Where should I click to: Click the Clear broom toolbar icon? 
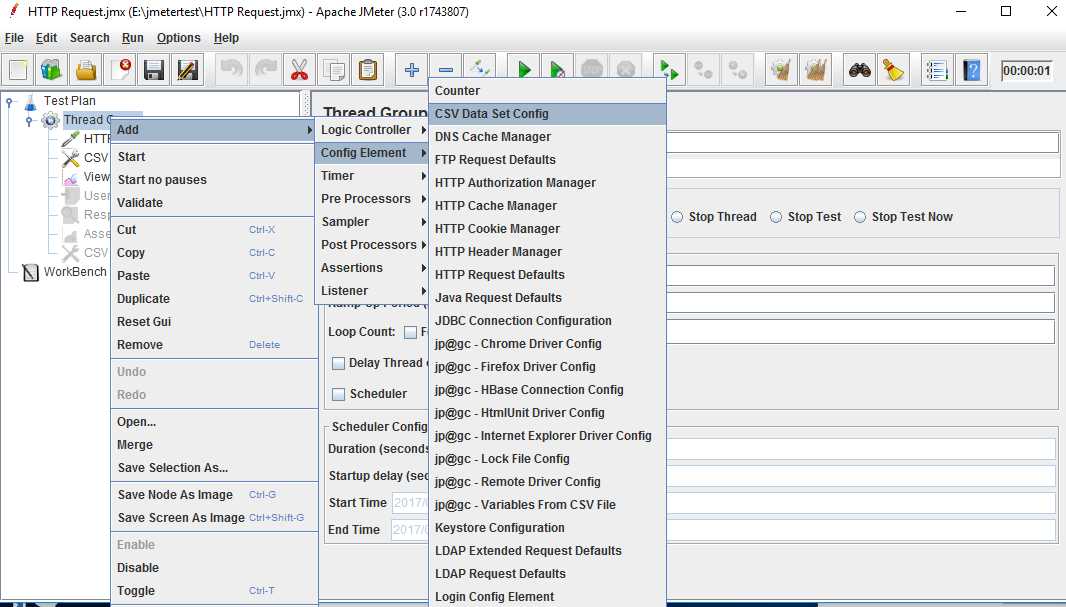[780, 70]
